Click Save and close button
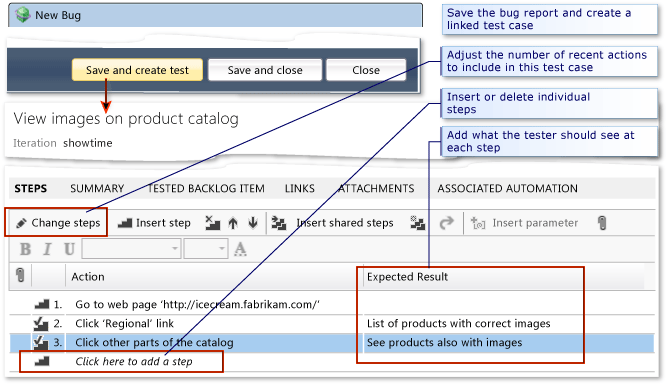 265,70
